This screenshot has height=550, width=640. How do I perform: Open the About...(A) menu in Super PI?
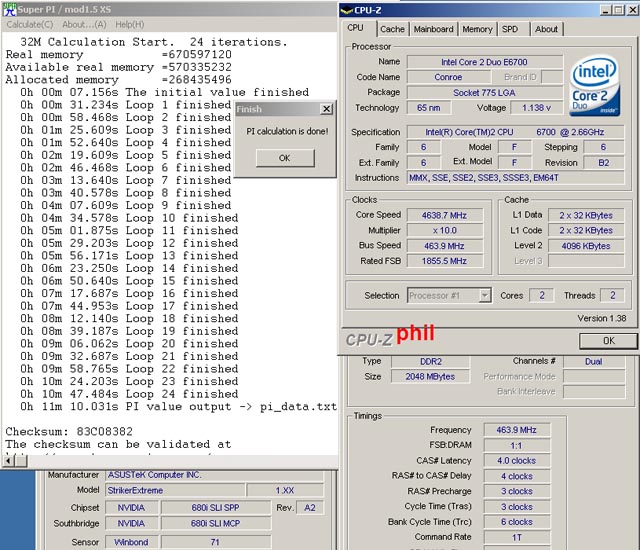click(x=84, y=24)
